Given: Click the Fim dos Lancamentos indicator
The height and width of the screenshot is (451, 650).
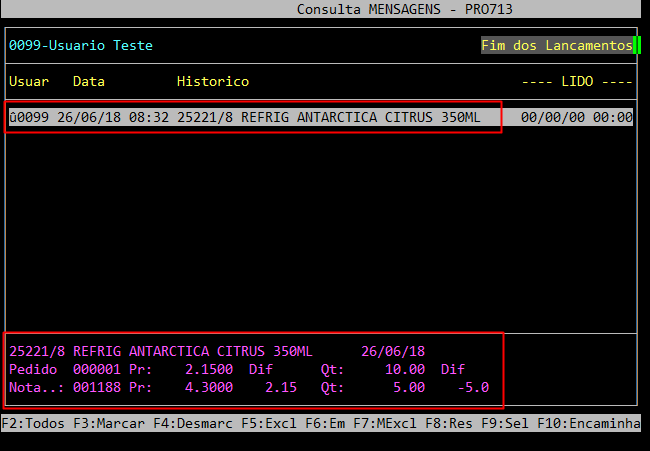Looking at the screenshot, I should [556, 46].
